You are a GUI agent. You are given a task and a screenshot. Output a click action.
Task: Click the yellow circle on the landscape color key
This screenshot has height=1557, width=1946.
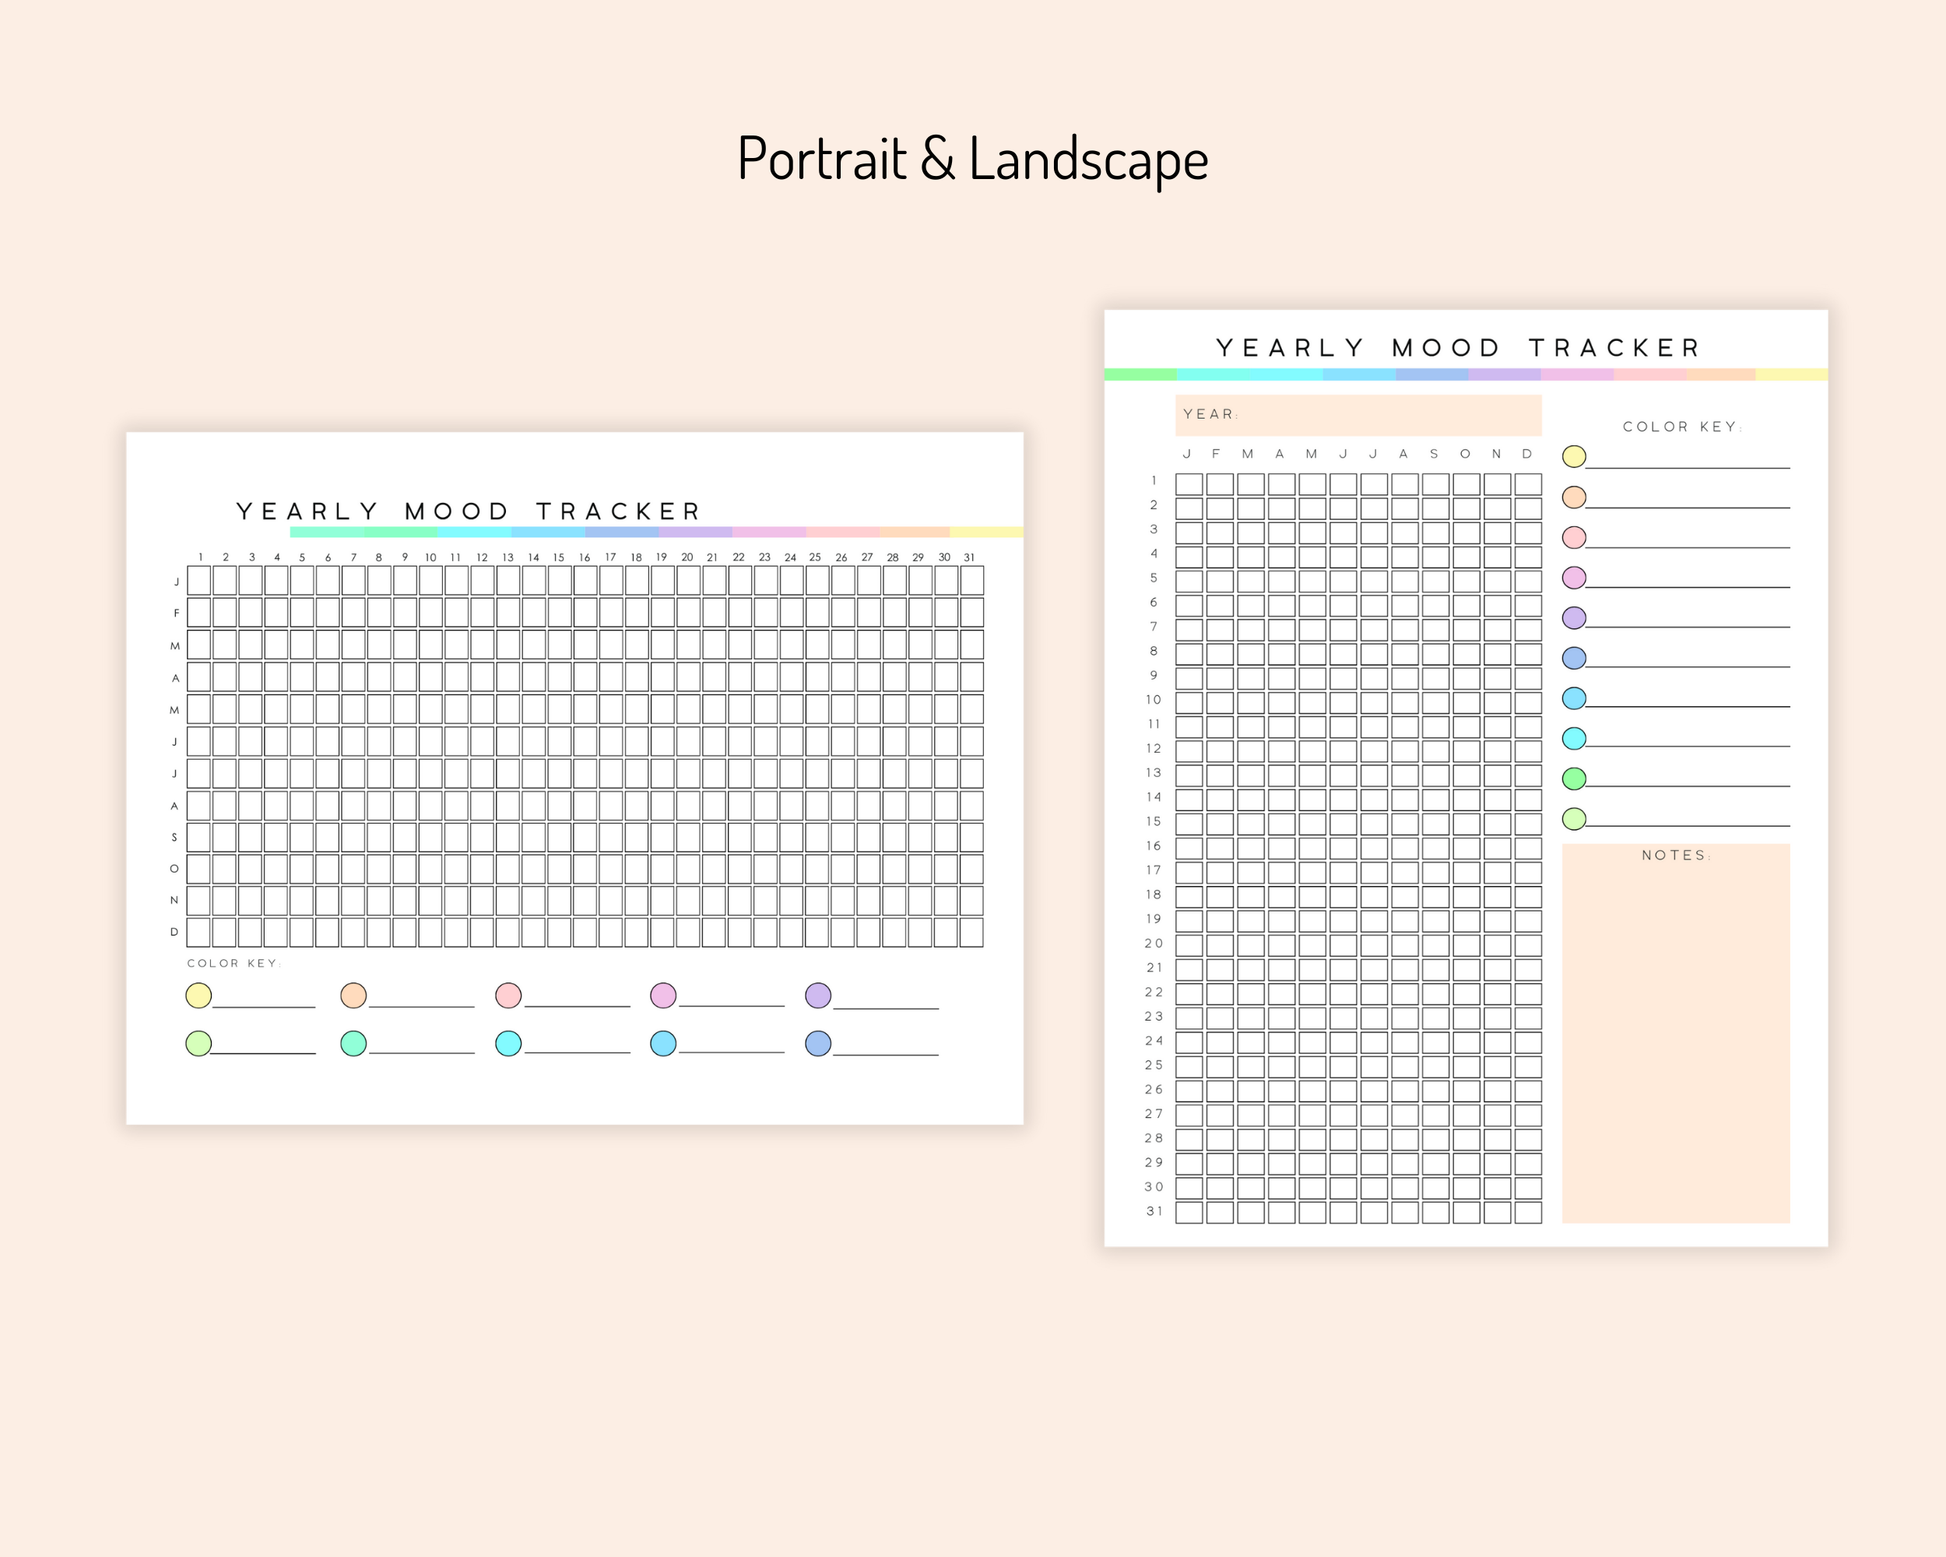199,995
